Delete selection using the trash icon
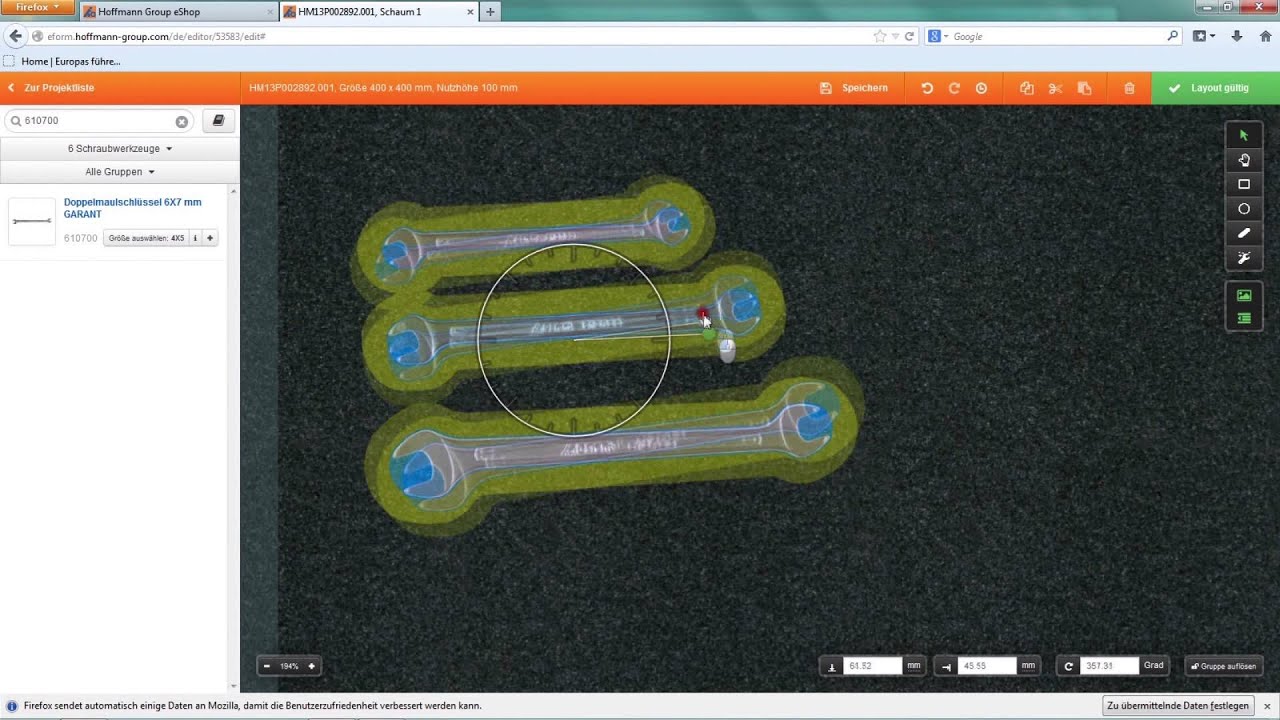The image size is (1280, 720). pos(1129,88)
